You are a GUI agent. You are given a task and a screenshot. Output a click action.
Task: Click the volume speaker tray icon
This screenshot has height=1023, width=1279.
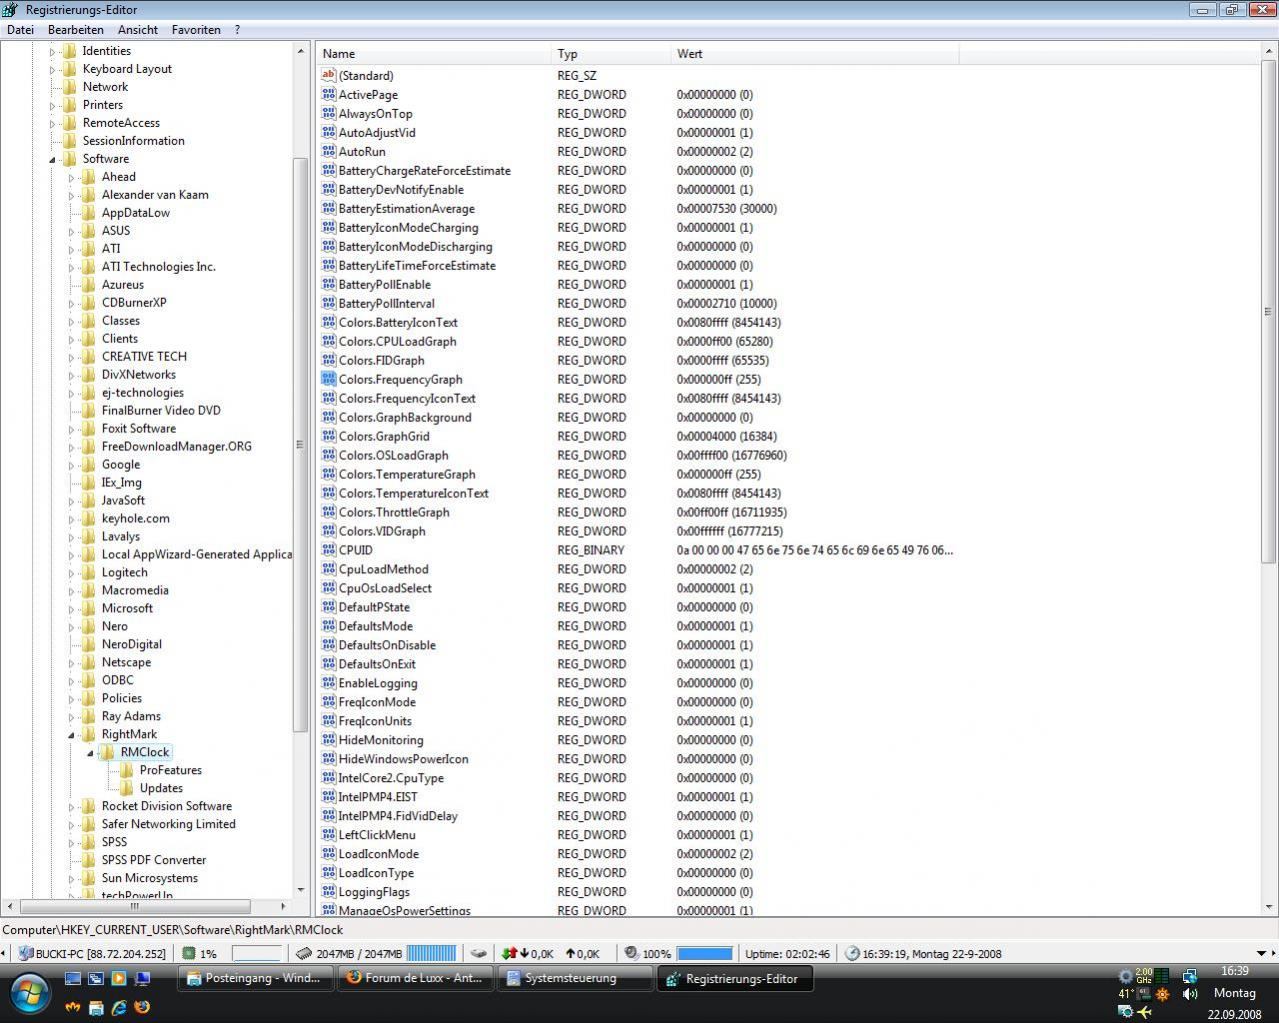[x=1190, y=994]
